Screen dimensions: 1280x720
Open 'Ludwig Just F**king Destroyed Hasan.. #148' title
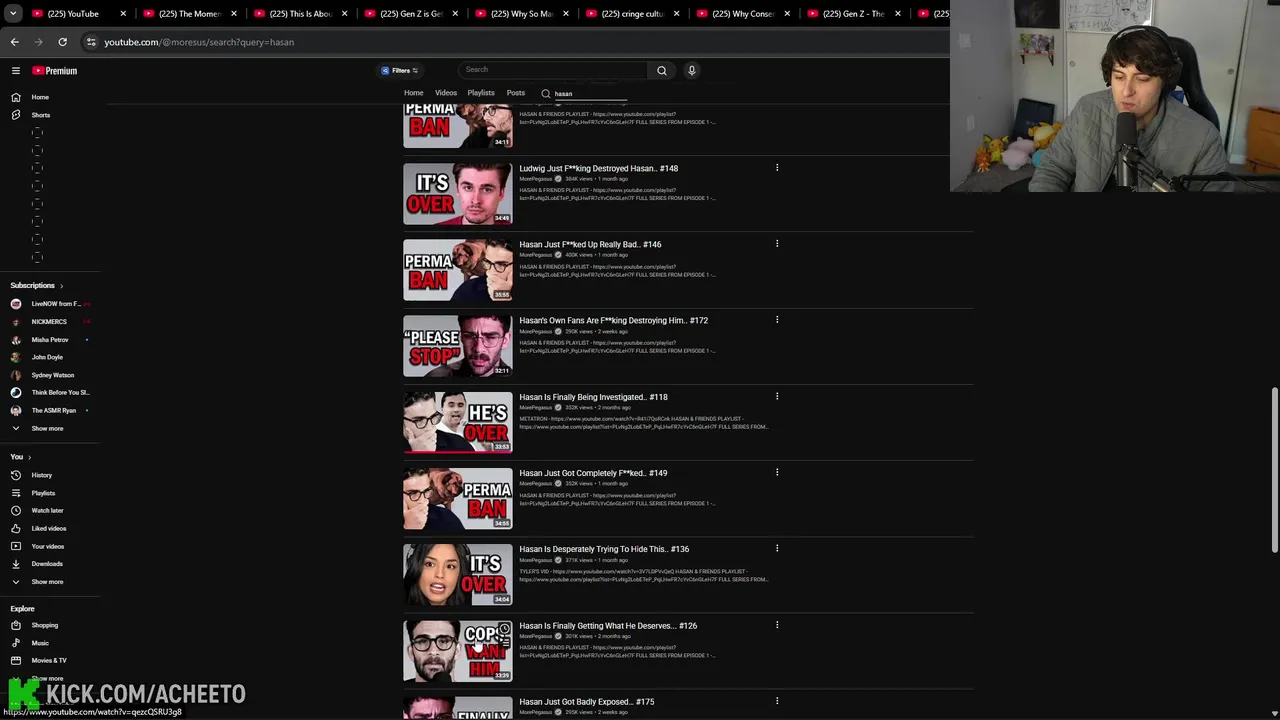(598, 168)
